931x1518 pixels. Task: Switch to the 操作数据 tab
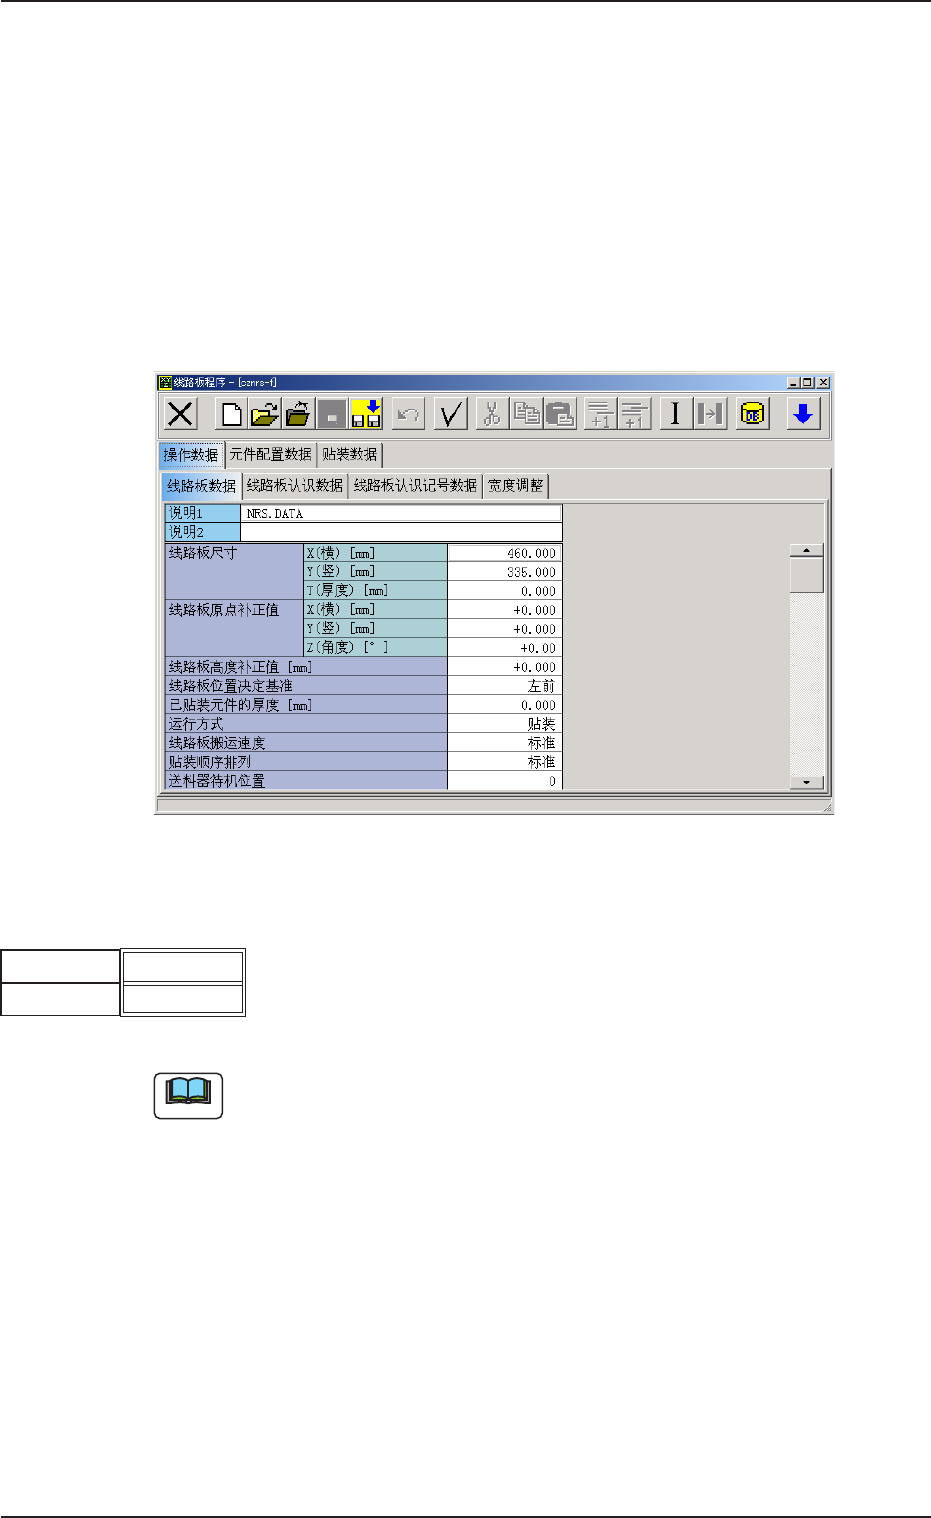click(x=191, y=455)
